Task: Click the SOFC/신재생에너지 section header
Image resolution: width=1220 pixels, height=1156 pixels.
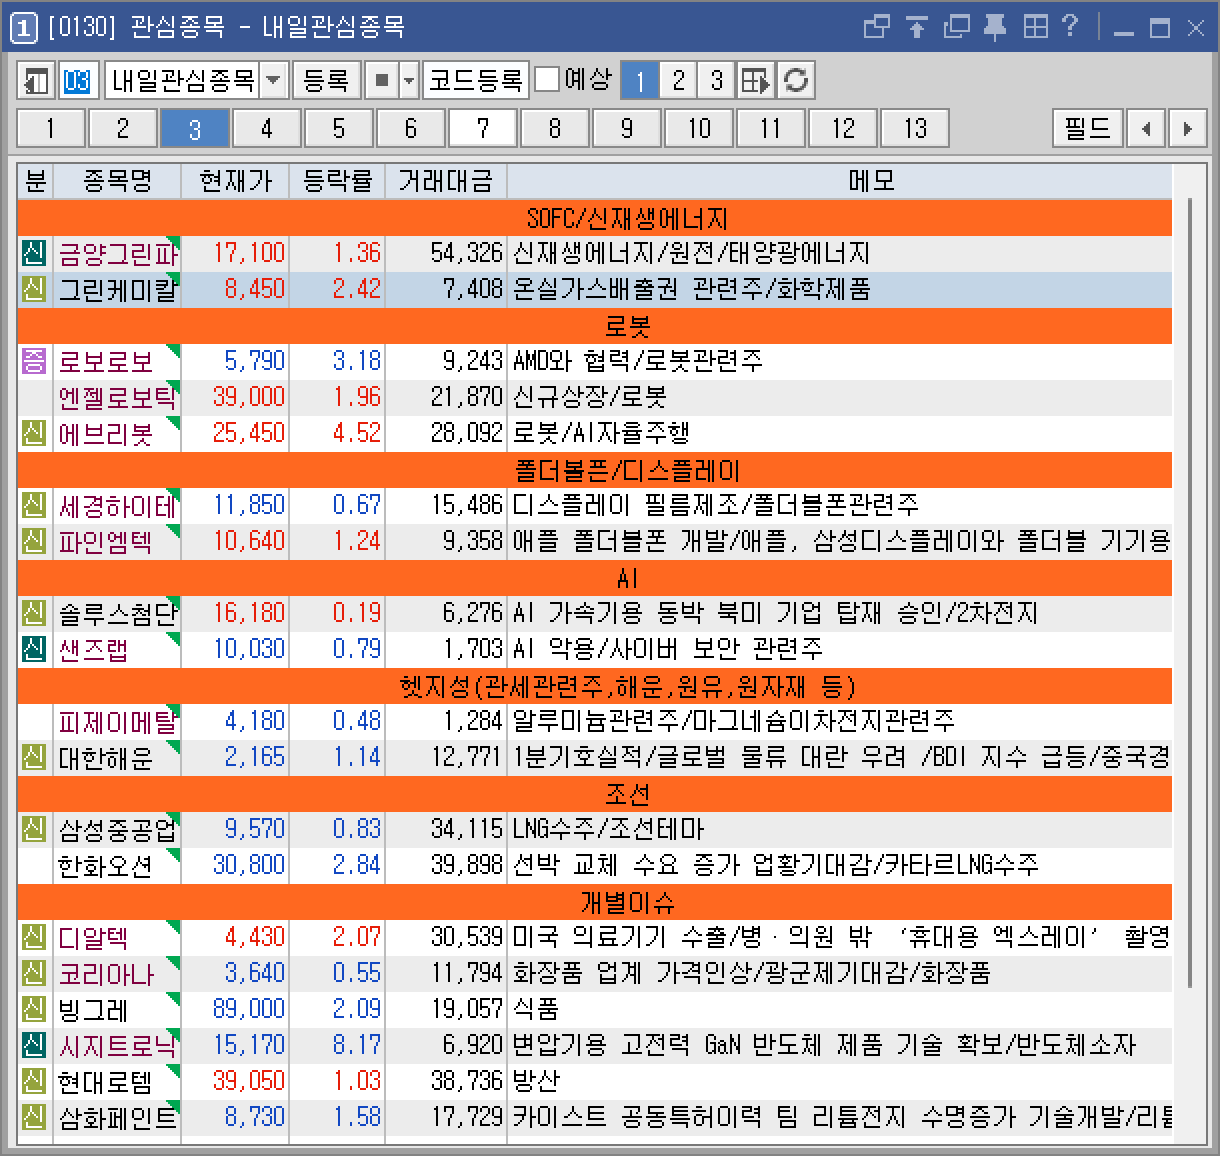Action: click(x=594, y=217)
